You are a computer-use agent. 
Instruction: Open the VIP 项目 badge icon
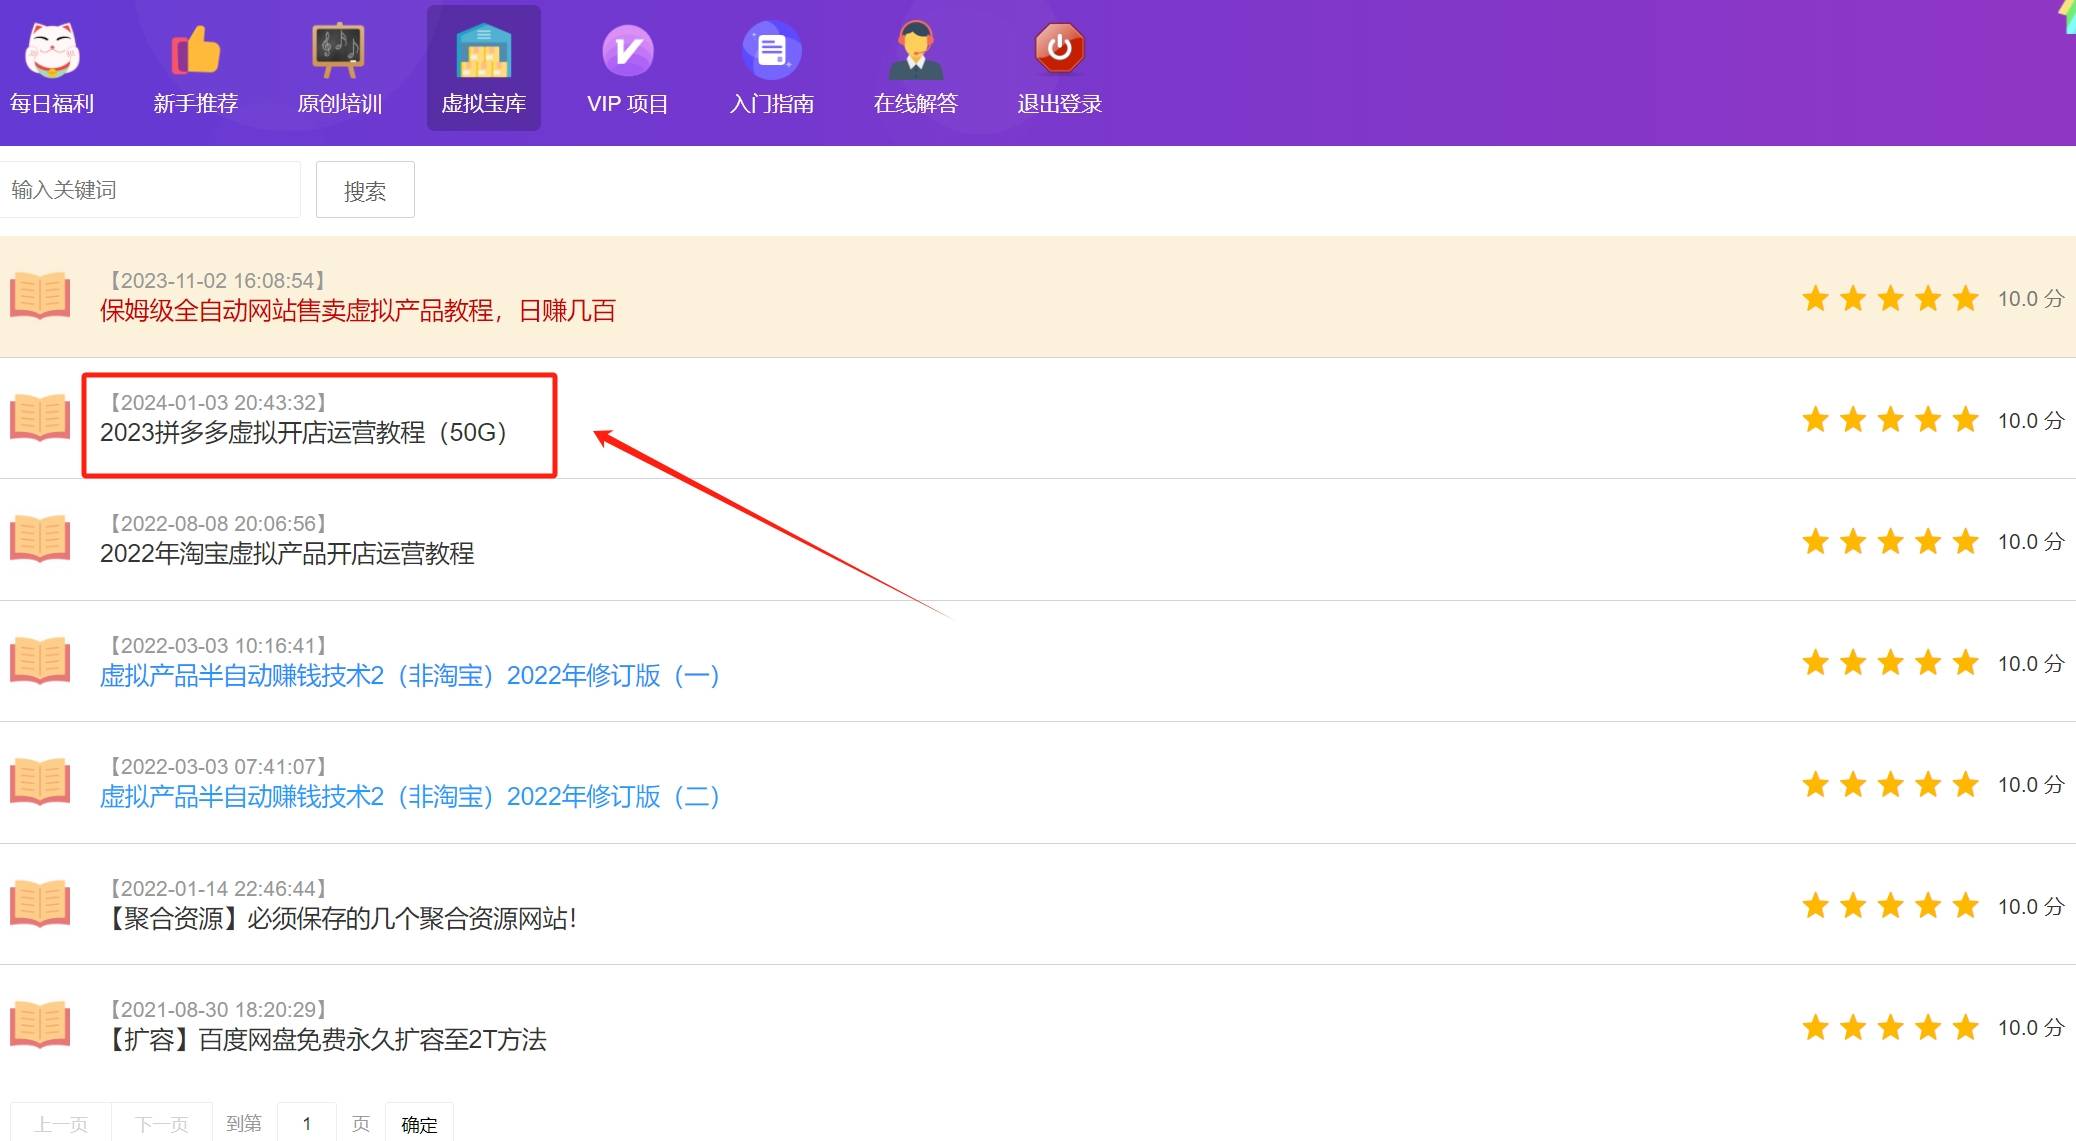point(628,50)
